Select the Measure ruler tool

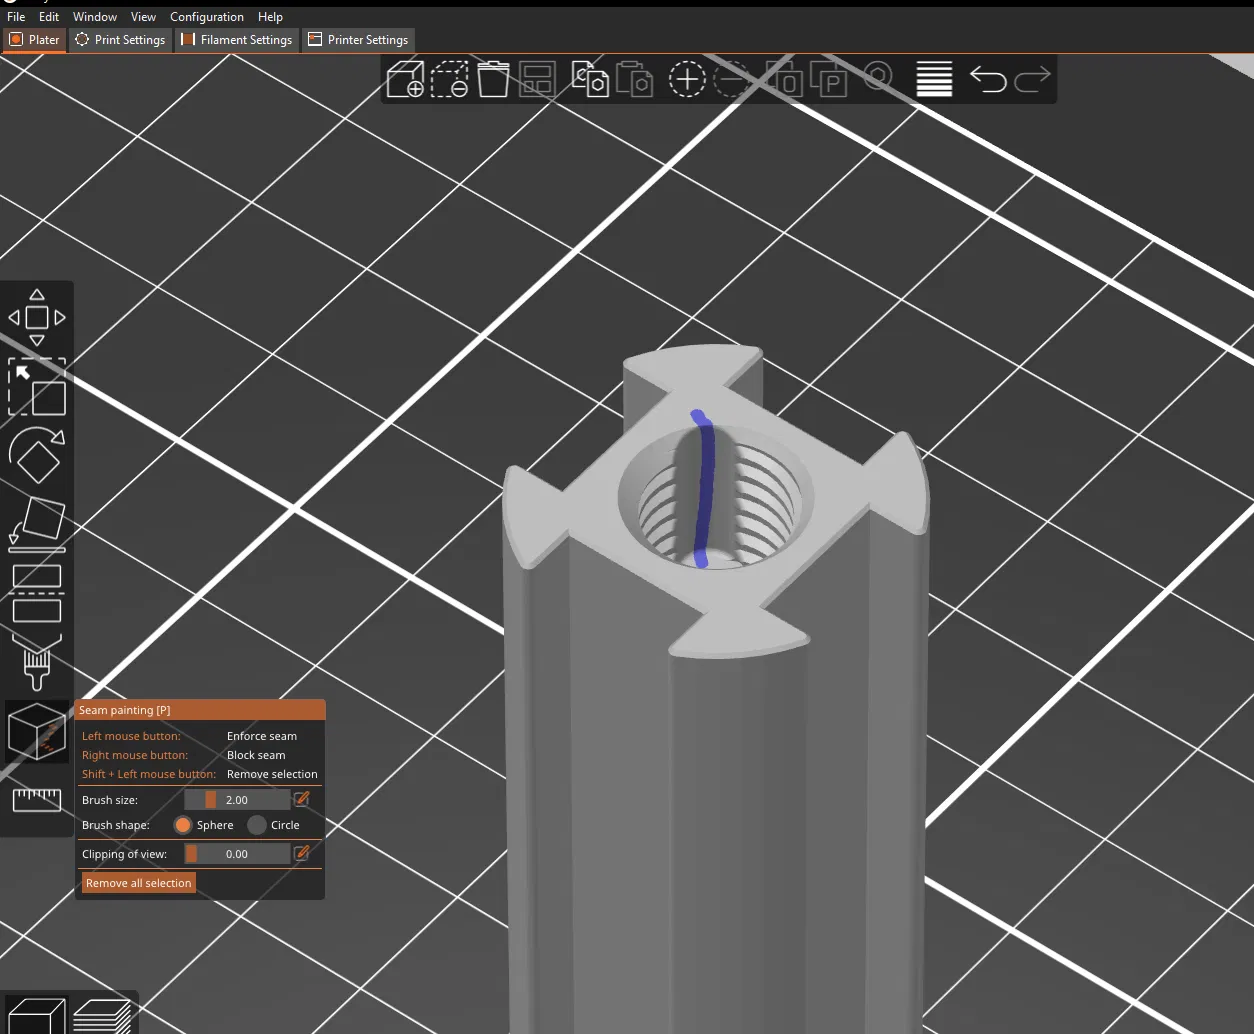tap(37, 799)
